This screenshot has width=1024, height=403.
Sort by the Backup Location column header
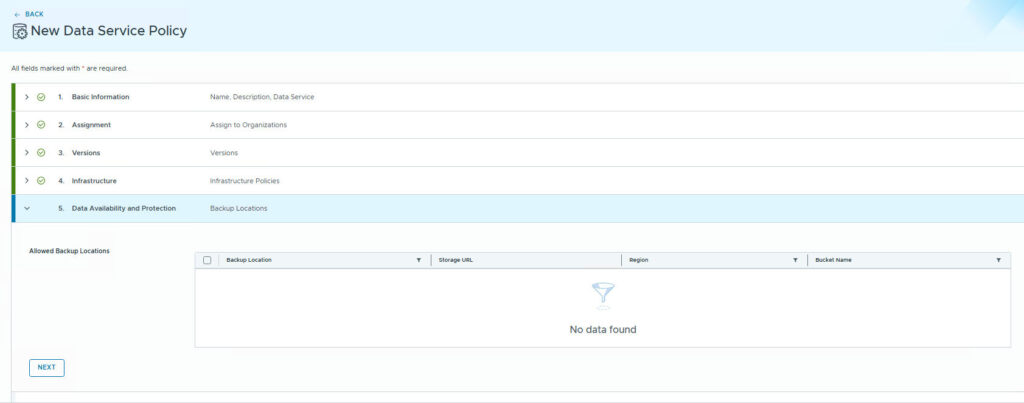click(x=249, y=260)
